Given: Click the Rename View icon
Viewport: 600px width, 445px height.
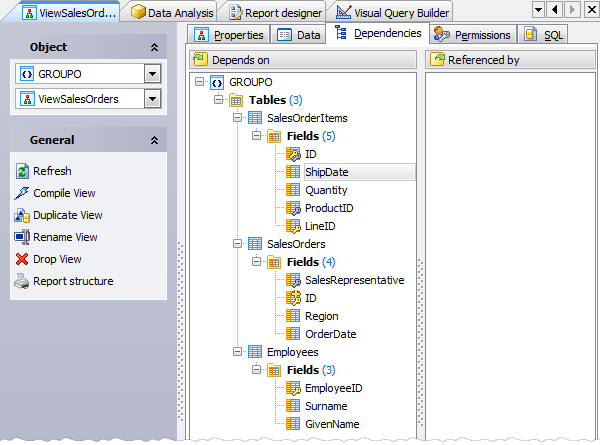Looking at the screenshot, I should coord(23,238).
